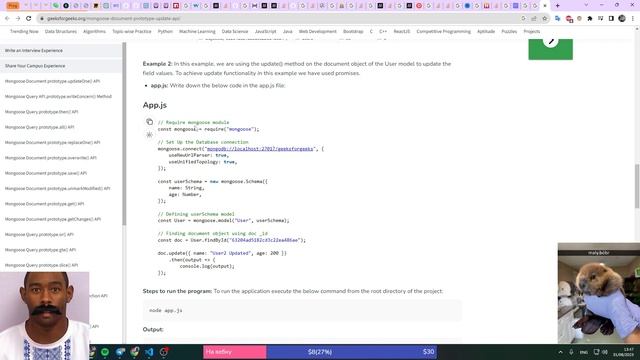Toggle the browser side panel icon
The width and height of the screenshot is (640, 360).
611,18
